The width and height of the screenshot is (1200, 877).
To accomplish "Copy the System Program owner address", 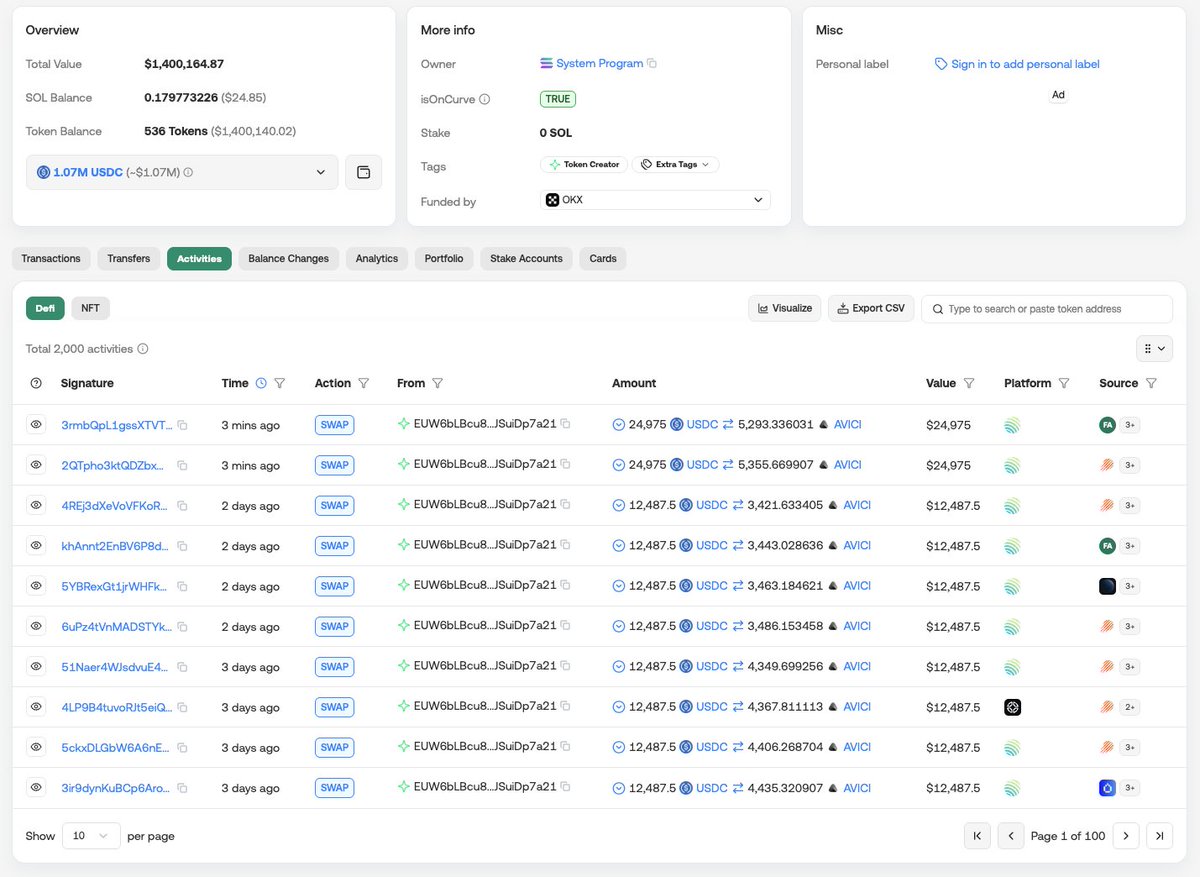I will [652, 63].
